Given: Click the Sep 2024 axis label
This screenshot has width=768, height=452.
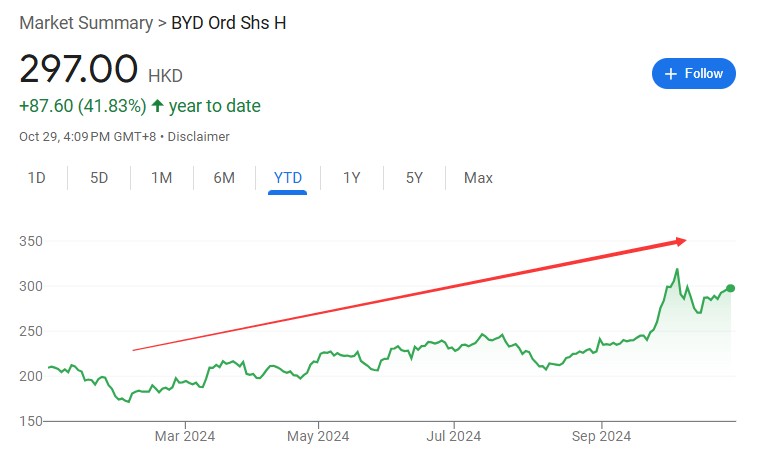Looking at the screenshot, I should 601,436.
